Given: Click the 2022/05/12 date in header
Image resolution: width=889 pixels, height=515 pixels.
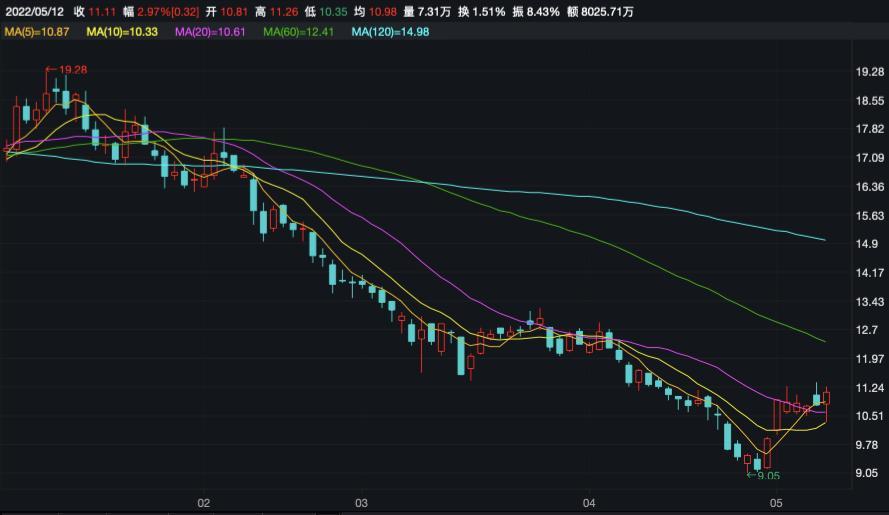Looking at the screenshot, I should pos(34,12).
